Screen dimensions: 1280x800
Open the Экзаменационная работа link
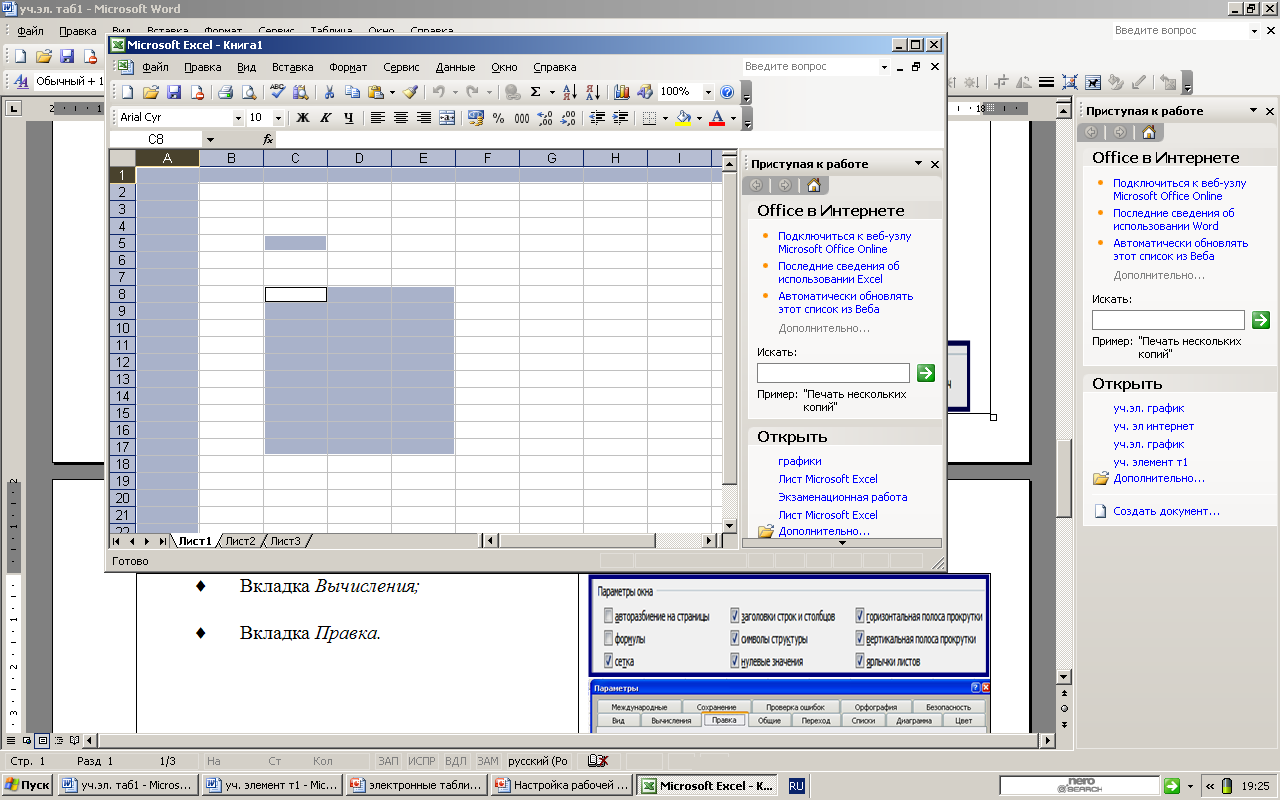(842, 497)
